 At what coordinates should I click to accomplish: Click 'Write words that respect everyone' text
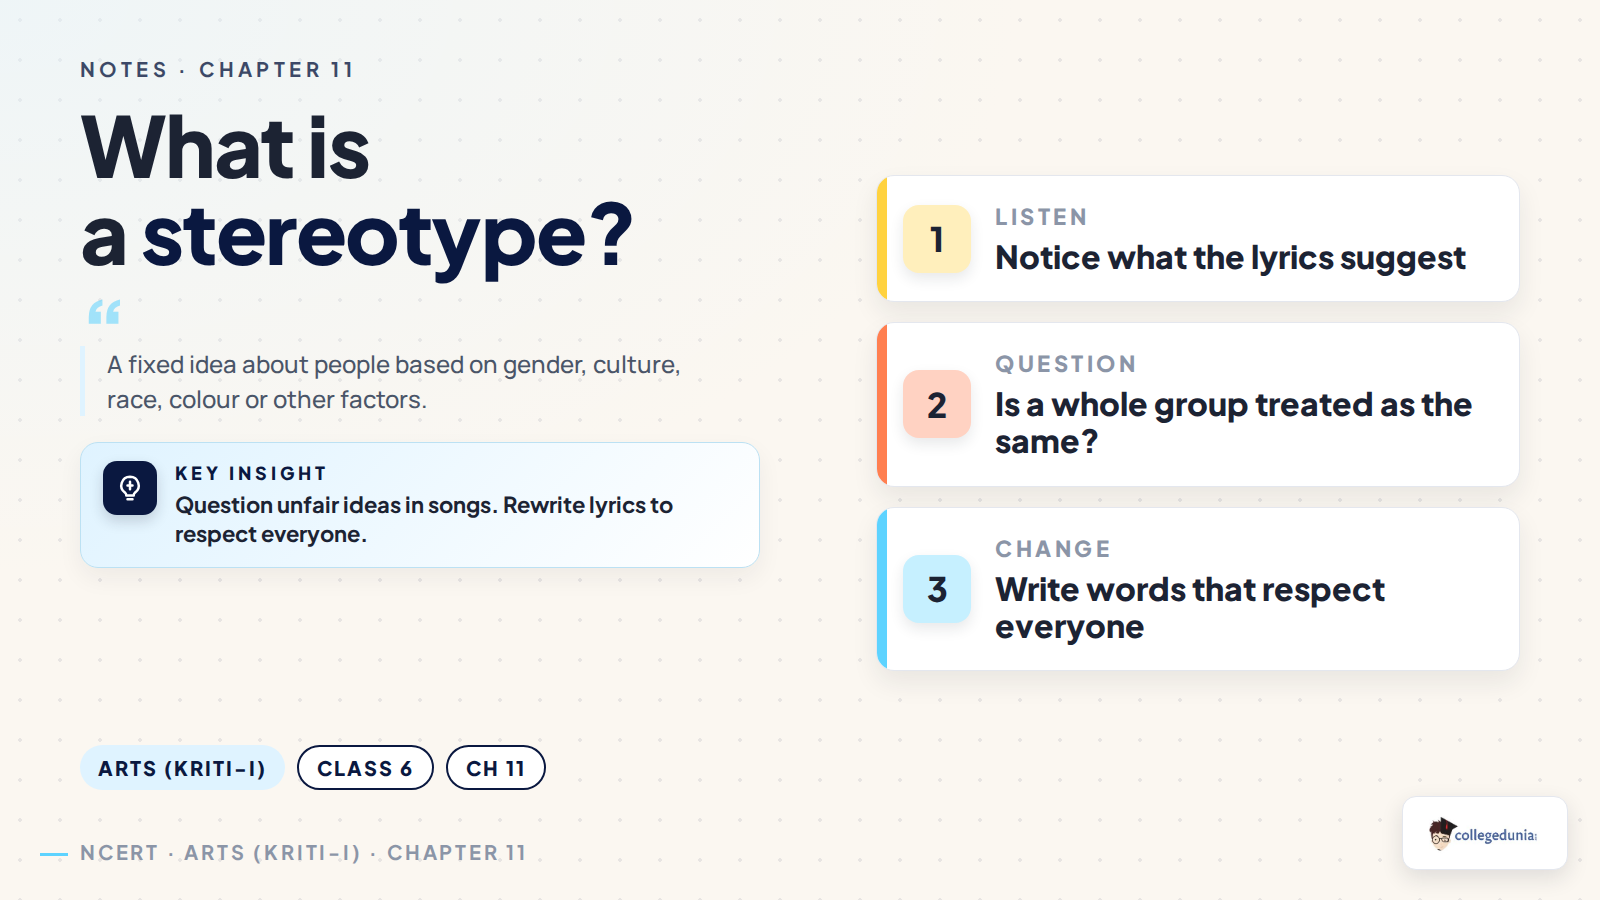(1190, 608)
